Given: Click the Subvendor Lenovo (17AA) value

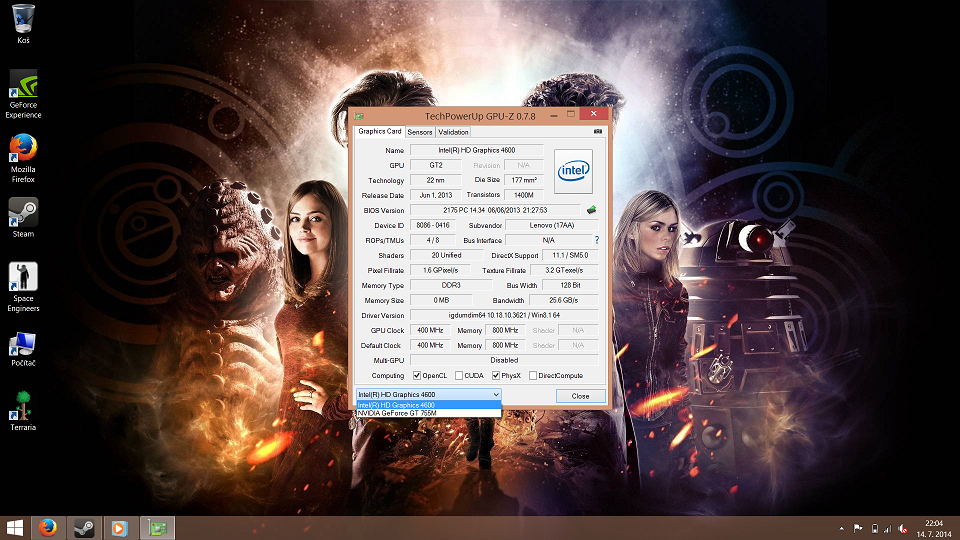Looking at the screenshot, I should pyautogui.click(x=552, y=225).
